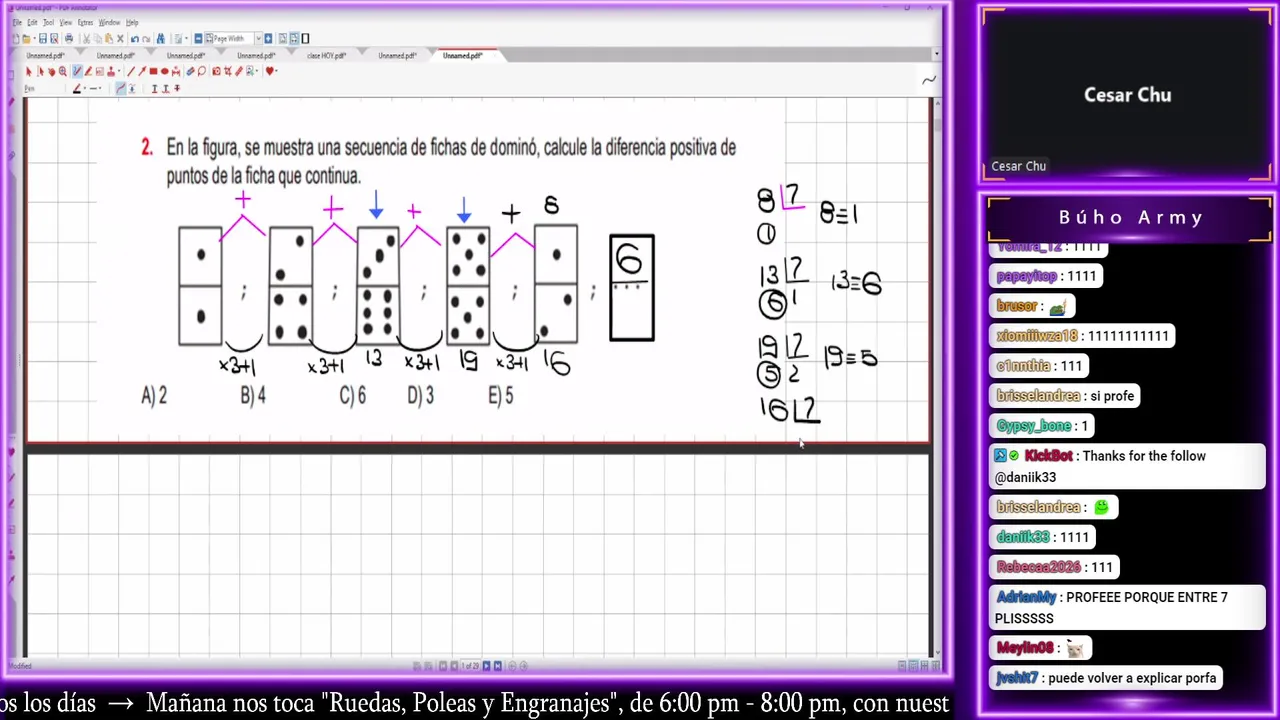
Task: Click the Print icon
Action: [x=69, y=39]
